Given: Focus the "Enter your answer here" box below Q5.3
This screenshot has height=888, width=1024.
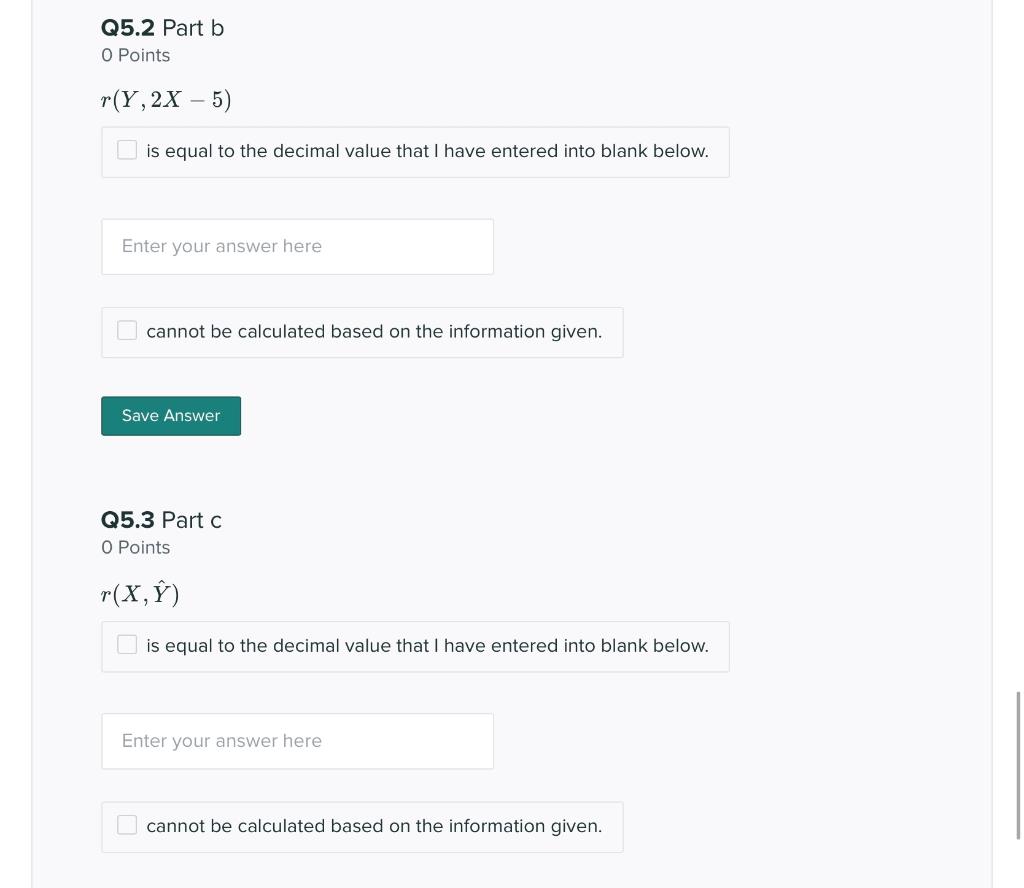Looking at the screenshot, I should click(297, 740).
